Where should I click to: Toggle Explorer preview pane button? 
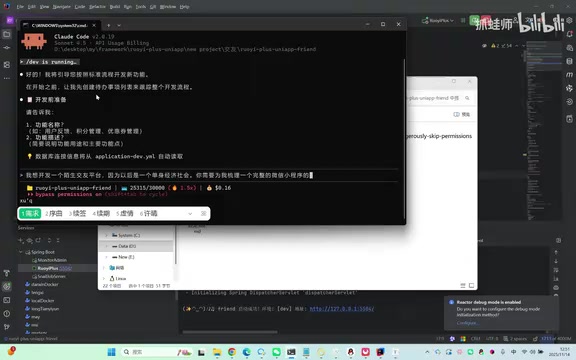pyautogui.click(x=462, y=114)
